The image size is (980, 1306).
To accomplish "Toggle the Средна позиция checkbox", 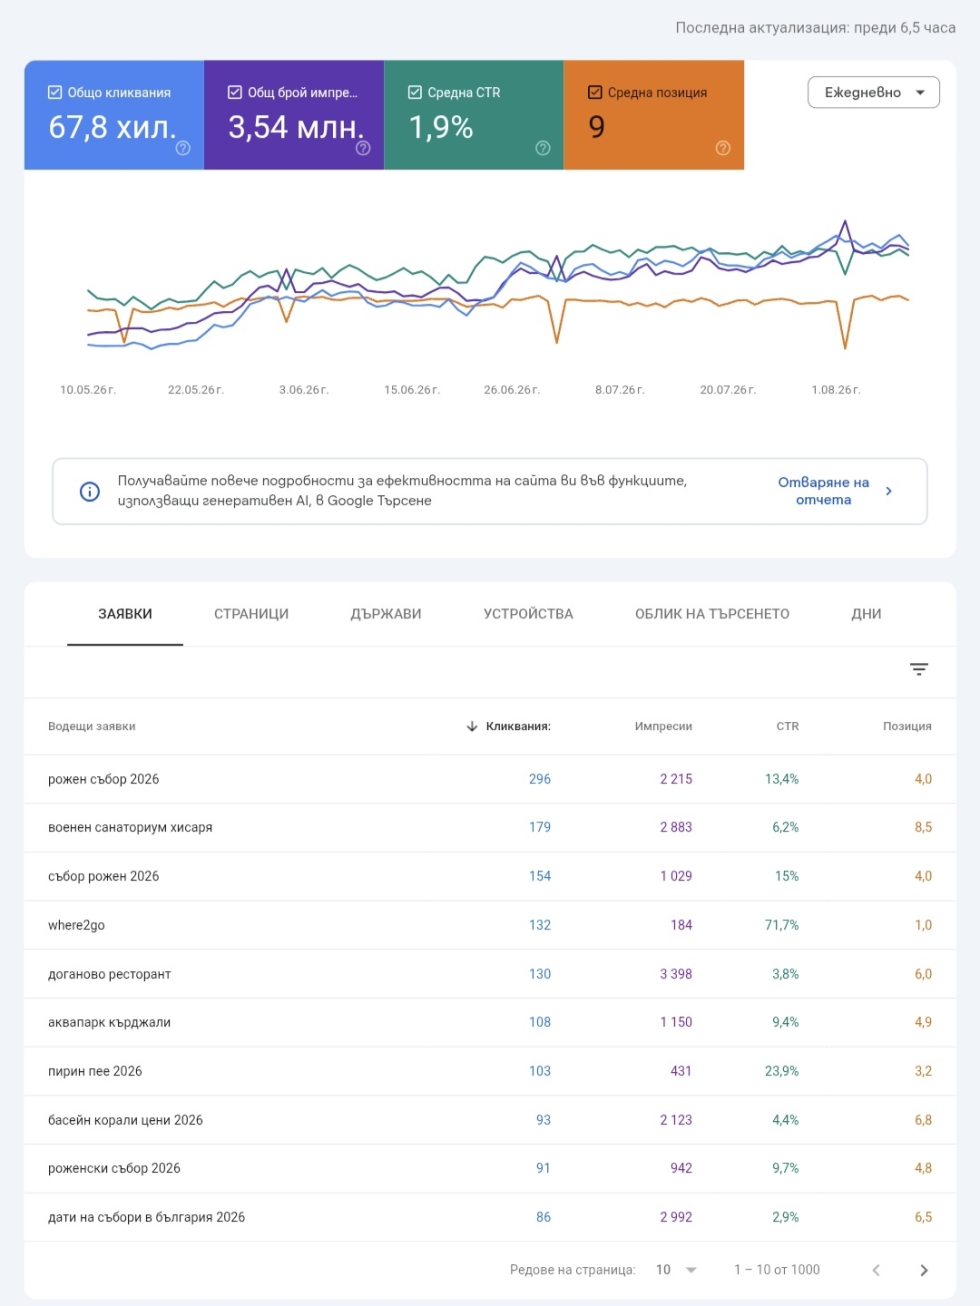I will 595,92.
